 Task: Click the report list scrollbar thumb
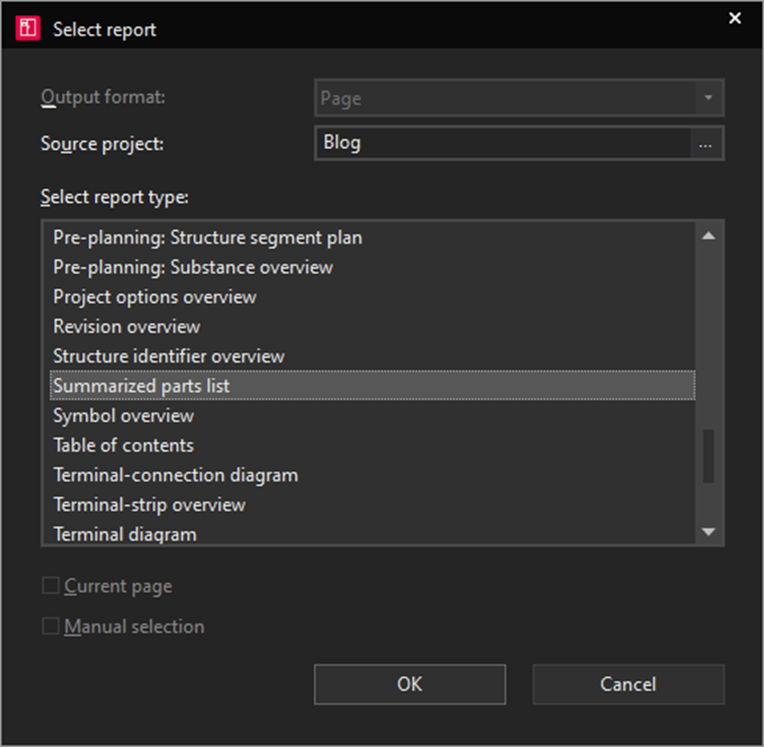pyautogui.click(x=709, y=456)
